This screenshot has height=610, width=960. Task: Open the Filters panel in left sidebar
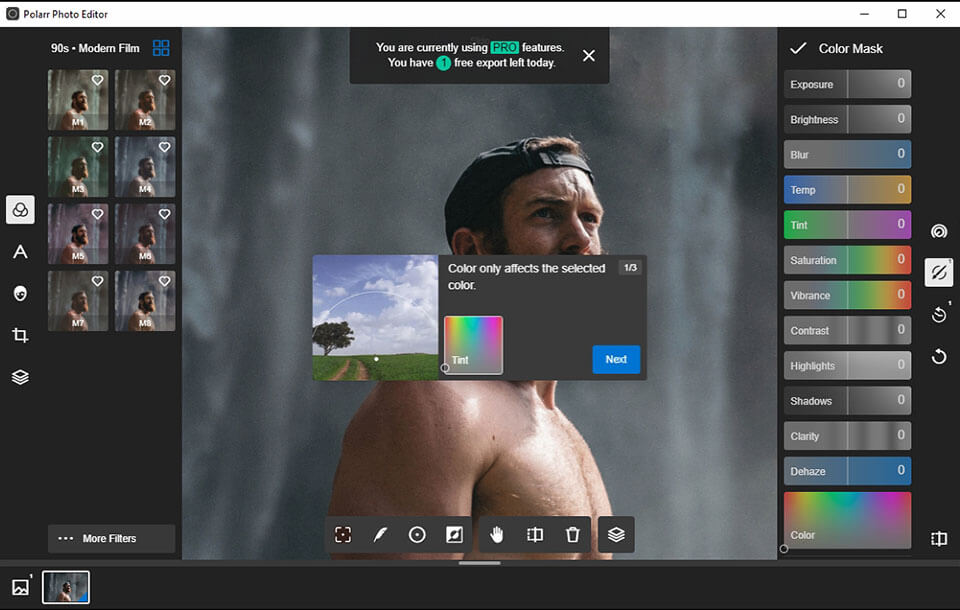pos(20,210)
